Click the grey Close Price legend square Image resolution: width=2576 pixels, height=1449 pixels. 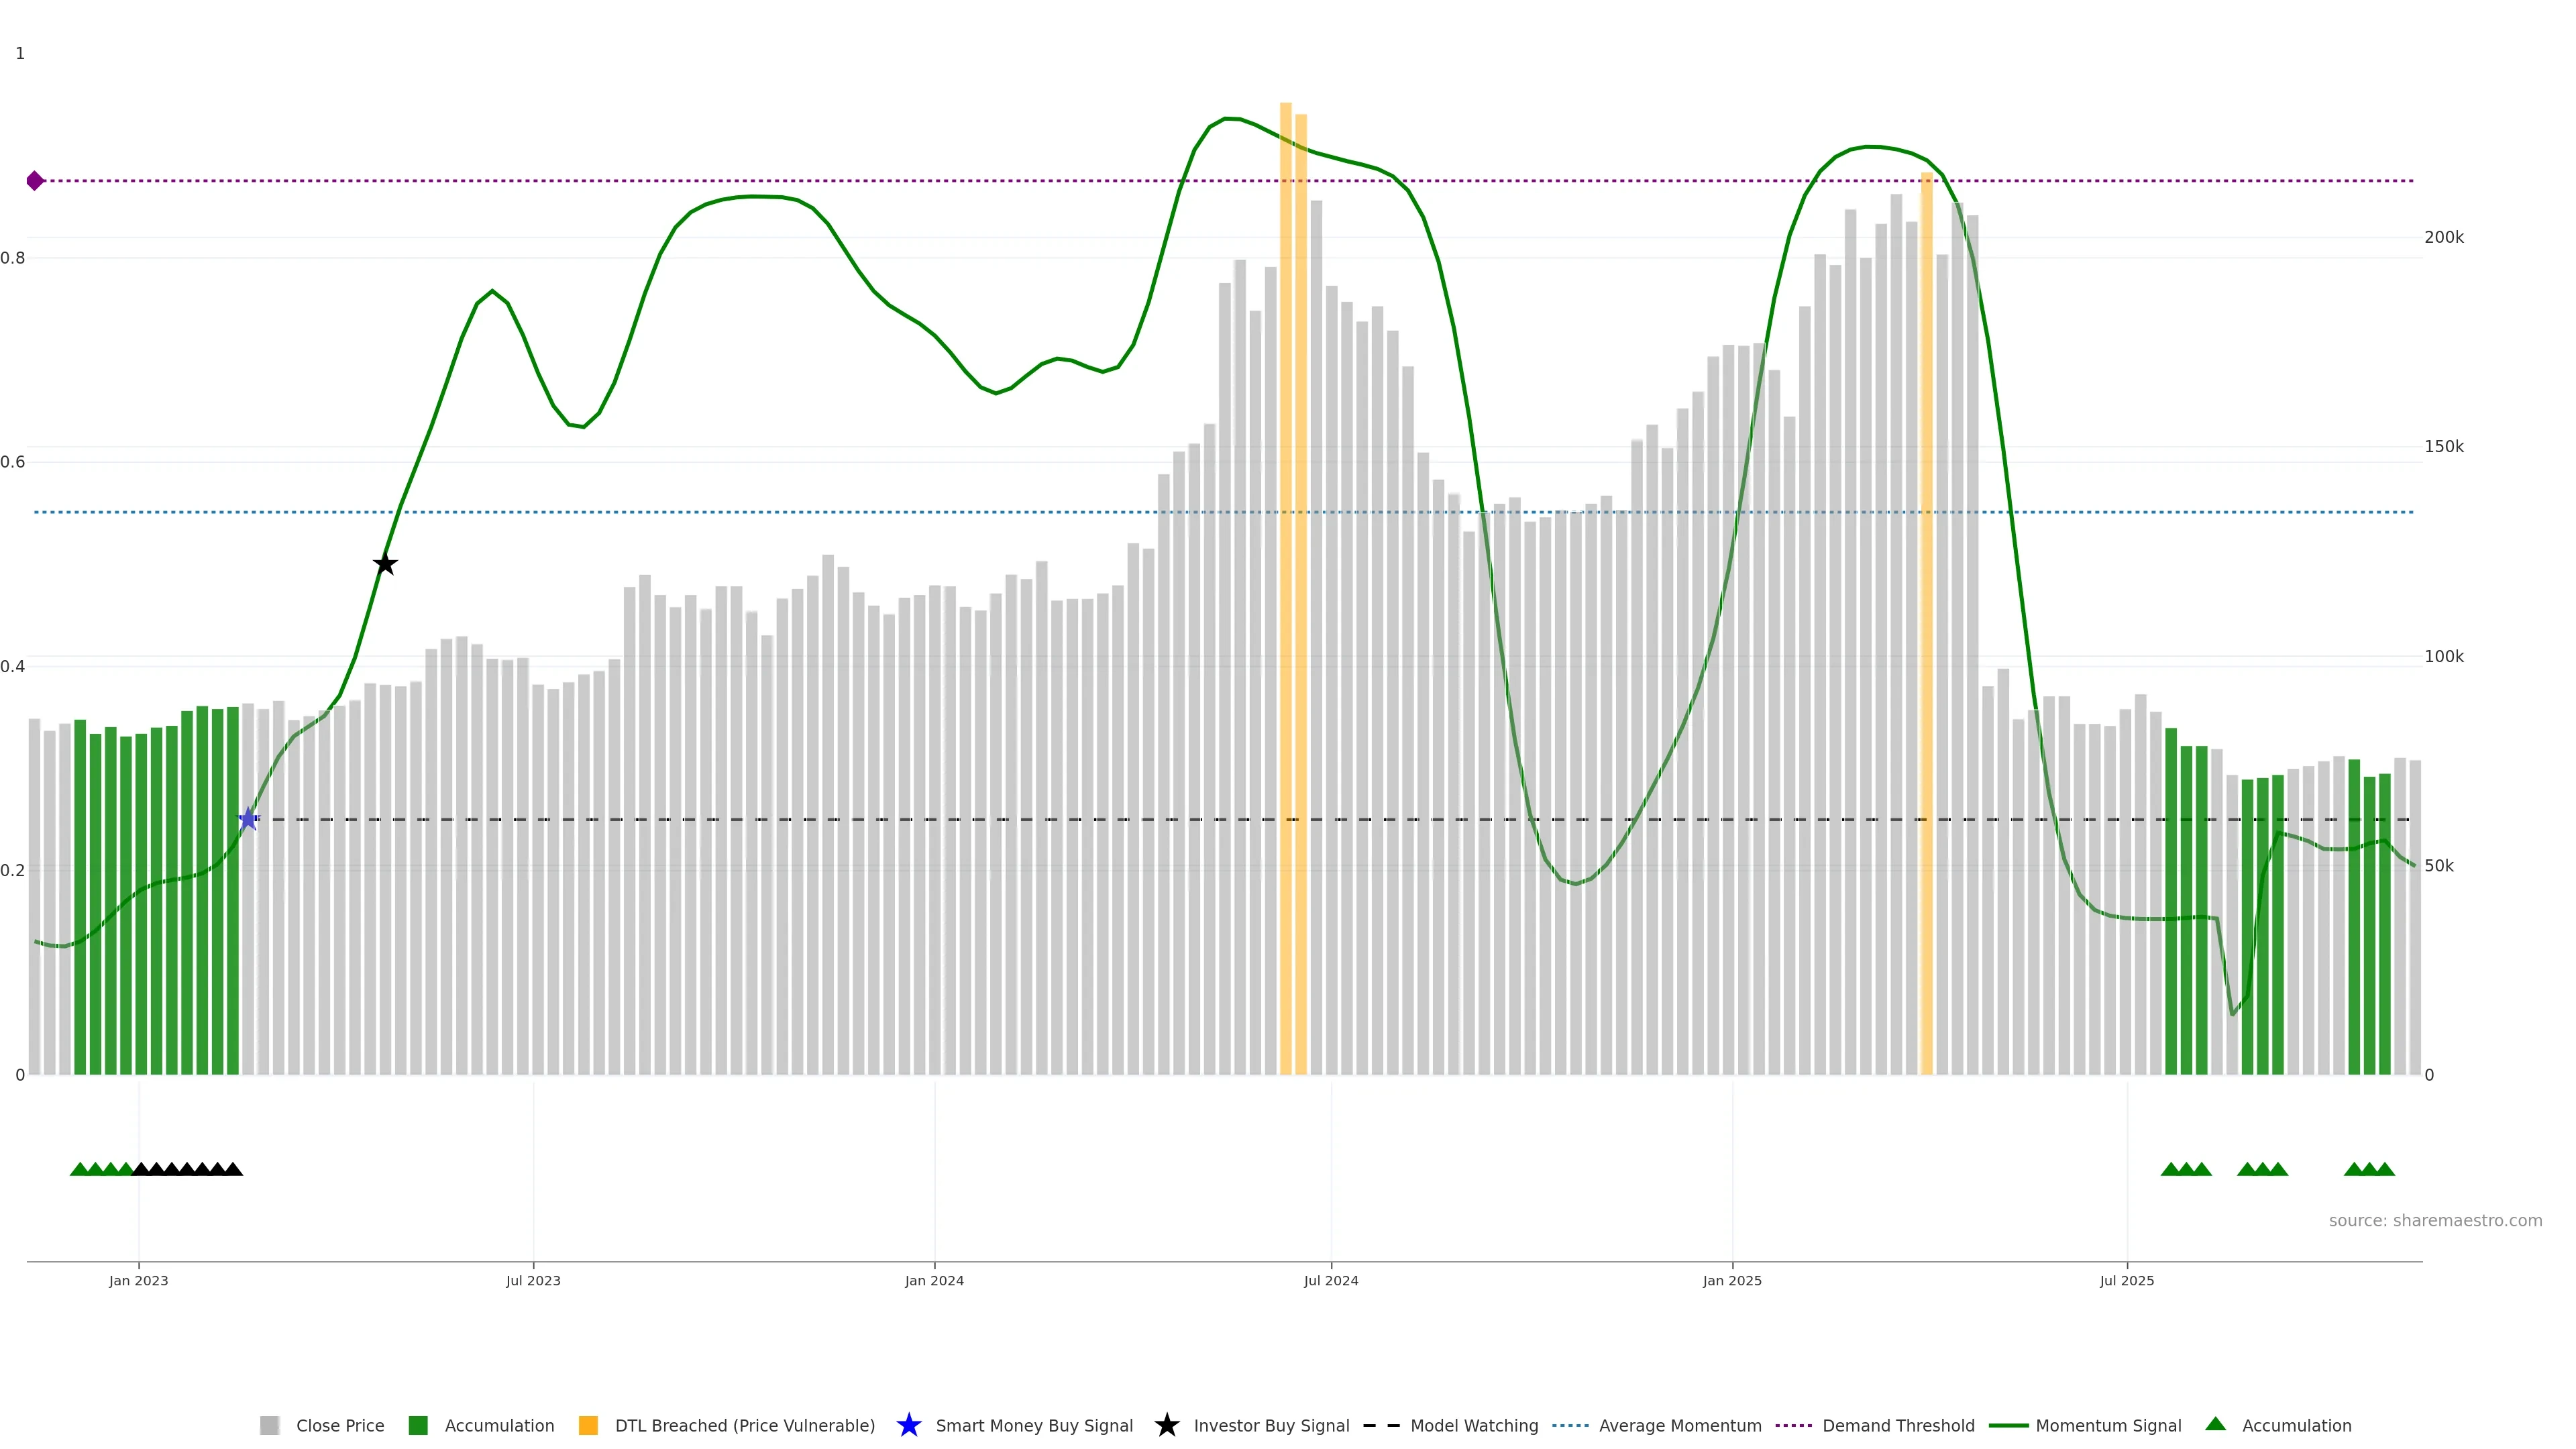tap(270, 1425)
